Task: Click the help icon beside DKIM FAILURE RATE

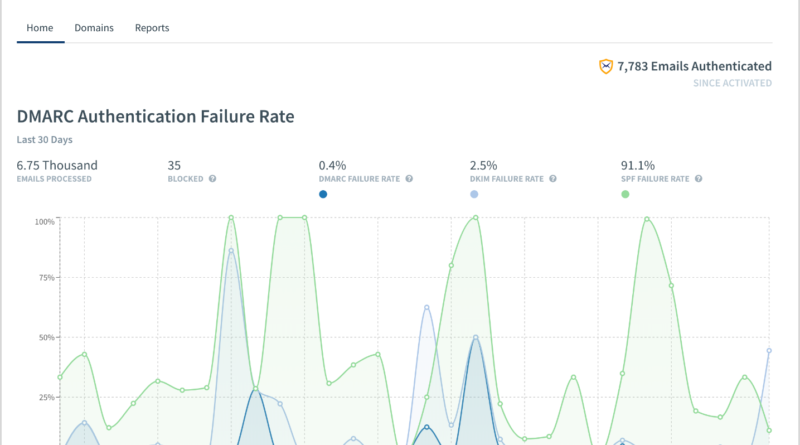Action: [553, 179]
